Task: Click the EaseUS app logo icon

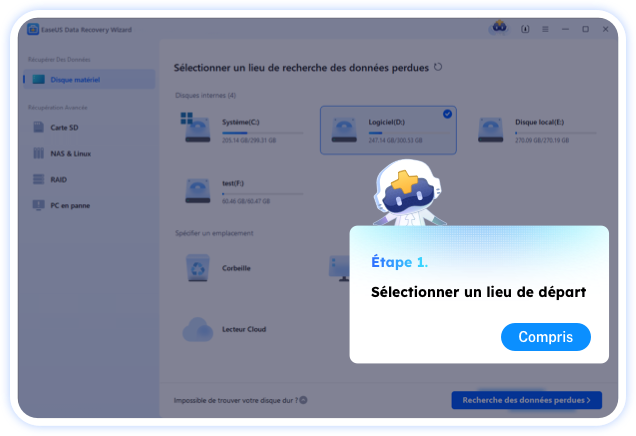Action: point(33,29)
